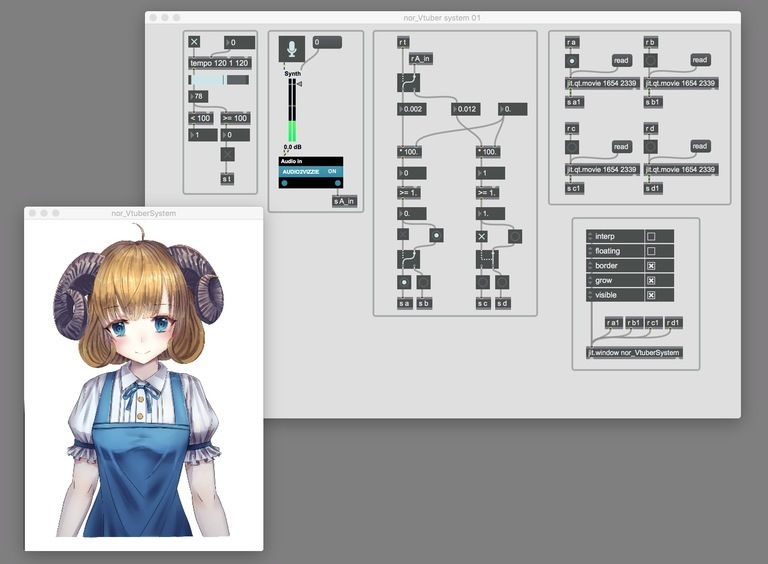Click the gate switch icon below 'r A_in'

tap(408, 83)
